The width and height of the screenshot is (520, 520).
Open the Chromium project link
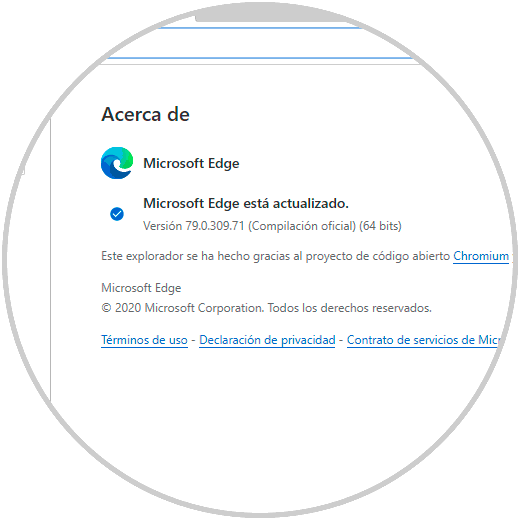click(481, 256)
